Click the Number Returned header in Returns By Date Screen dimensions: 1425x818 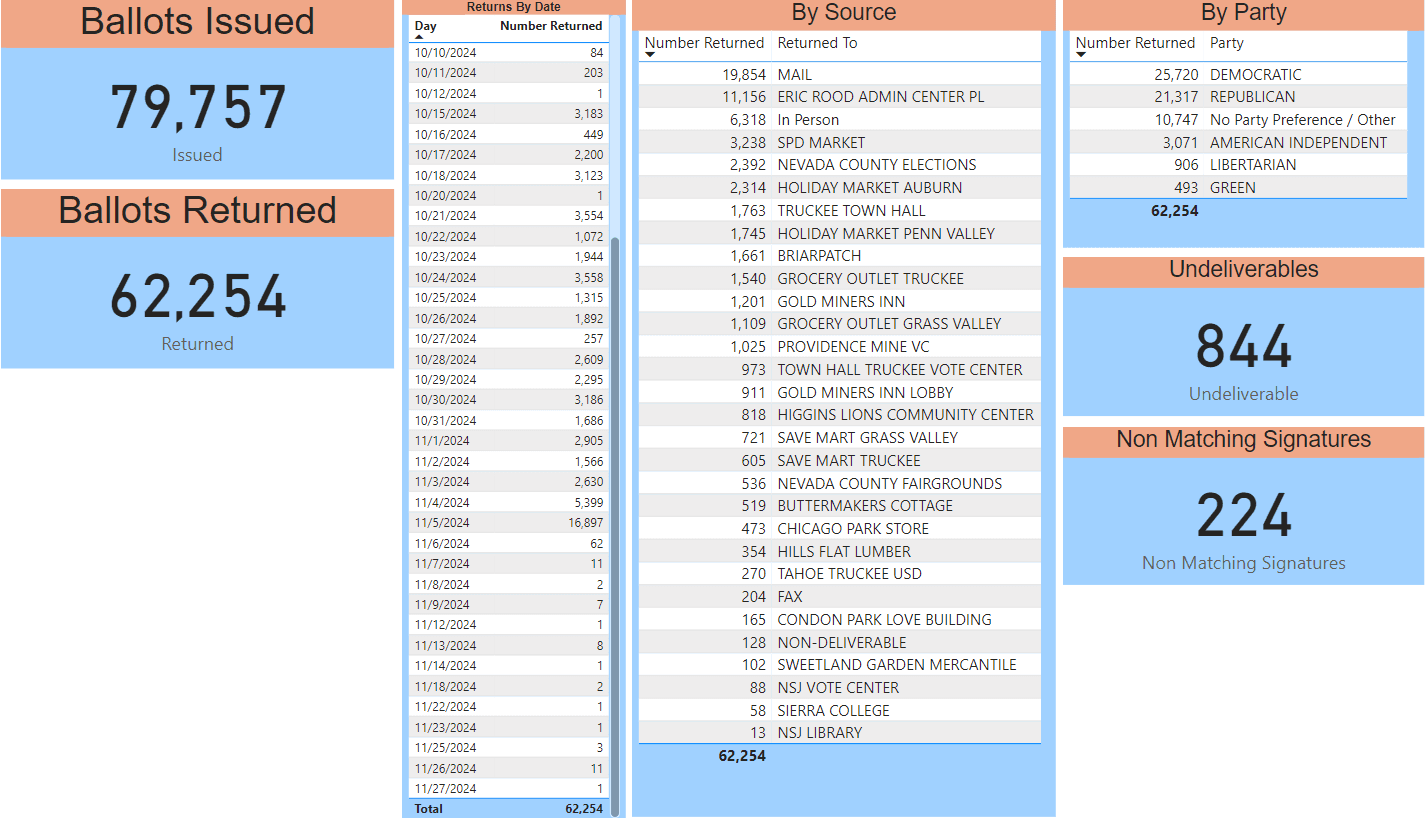pos(551,27)
